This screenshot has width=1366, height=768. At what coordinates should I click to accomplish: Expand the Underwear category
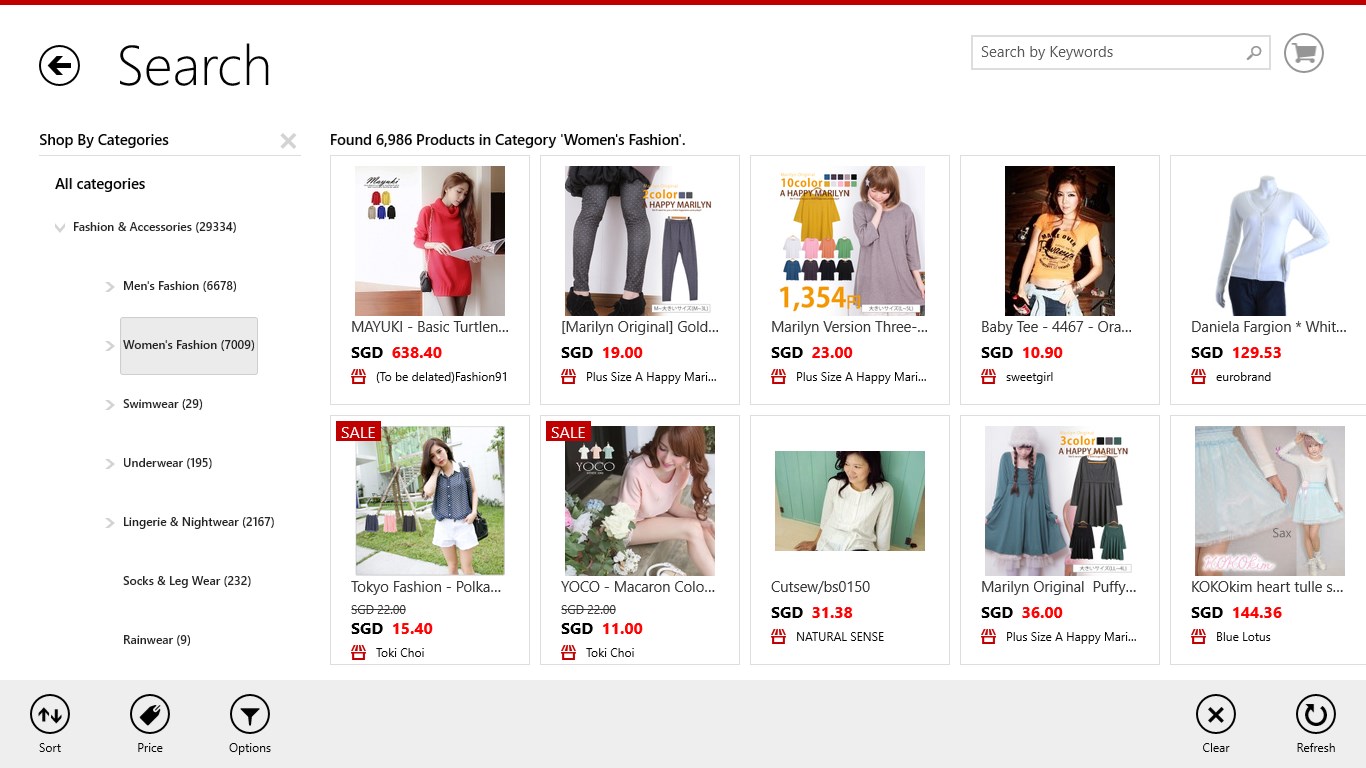click(x=109, y=463)
